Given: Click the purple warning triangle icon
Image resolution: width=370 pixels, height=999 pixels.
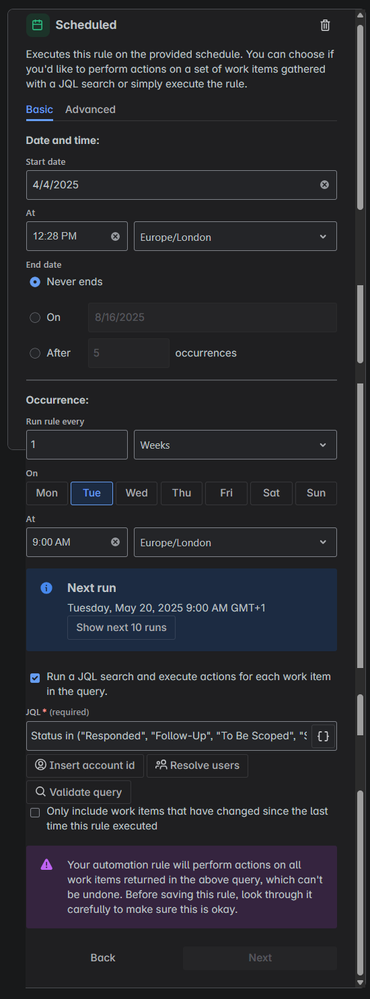Looking at the screenshot, I should point(46,865).
